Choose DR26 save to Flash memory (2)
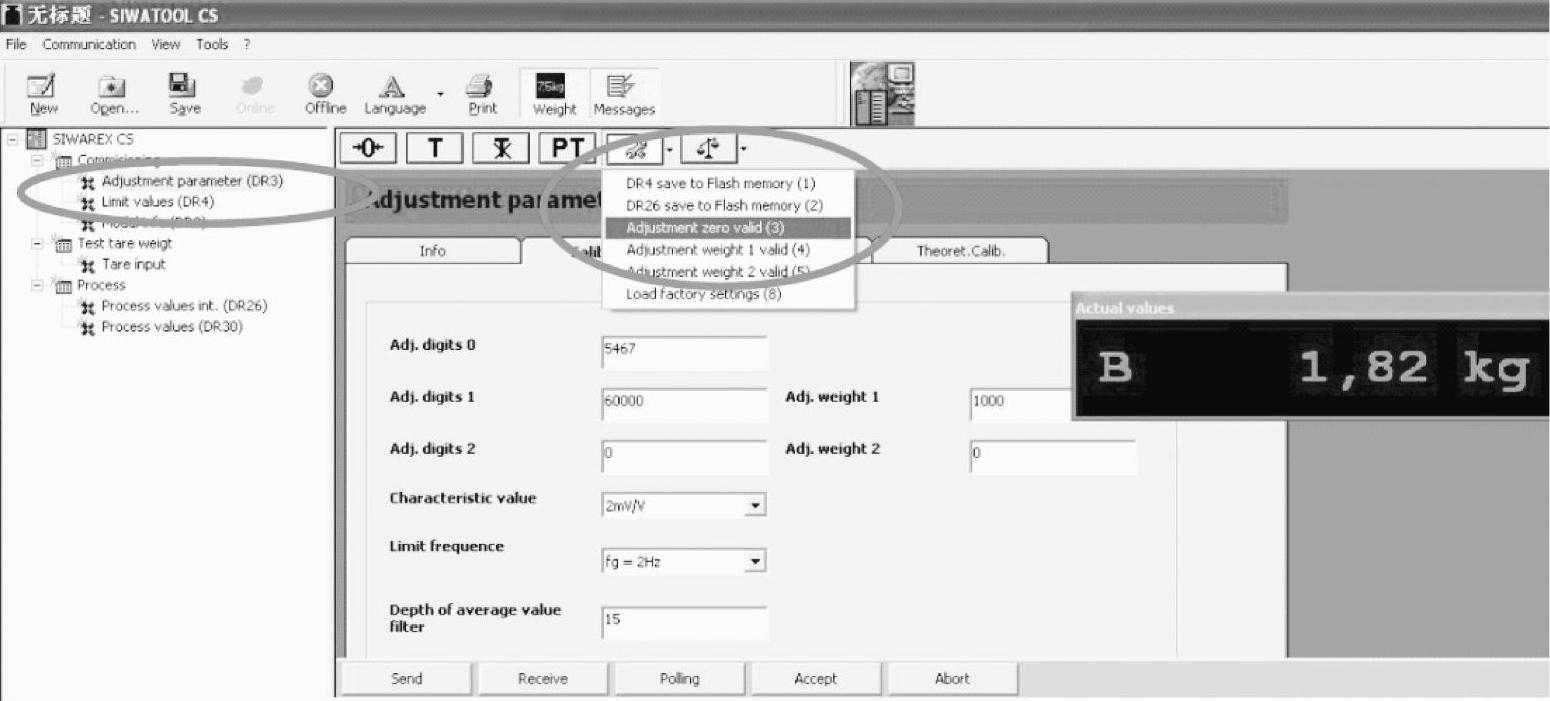 [x=728, y=206]
